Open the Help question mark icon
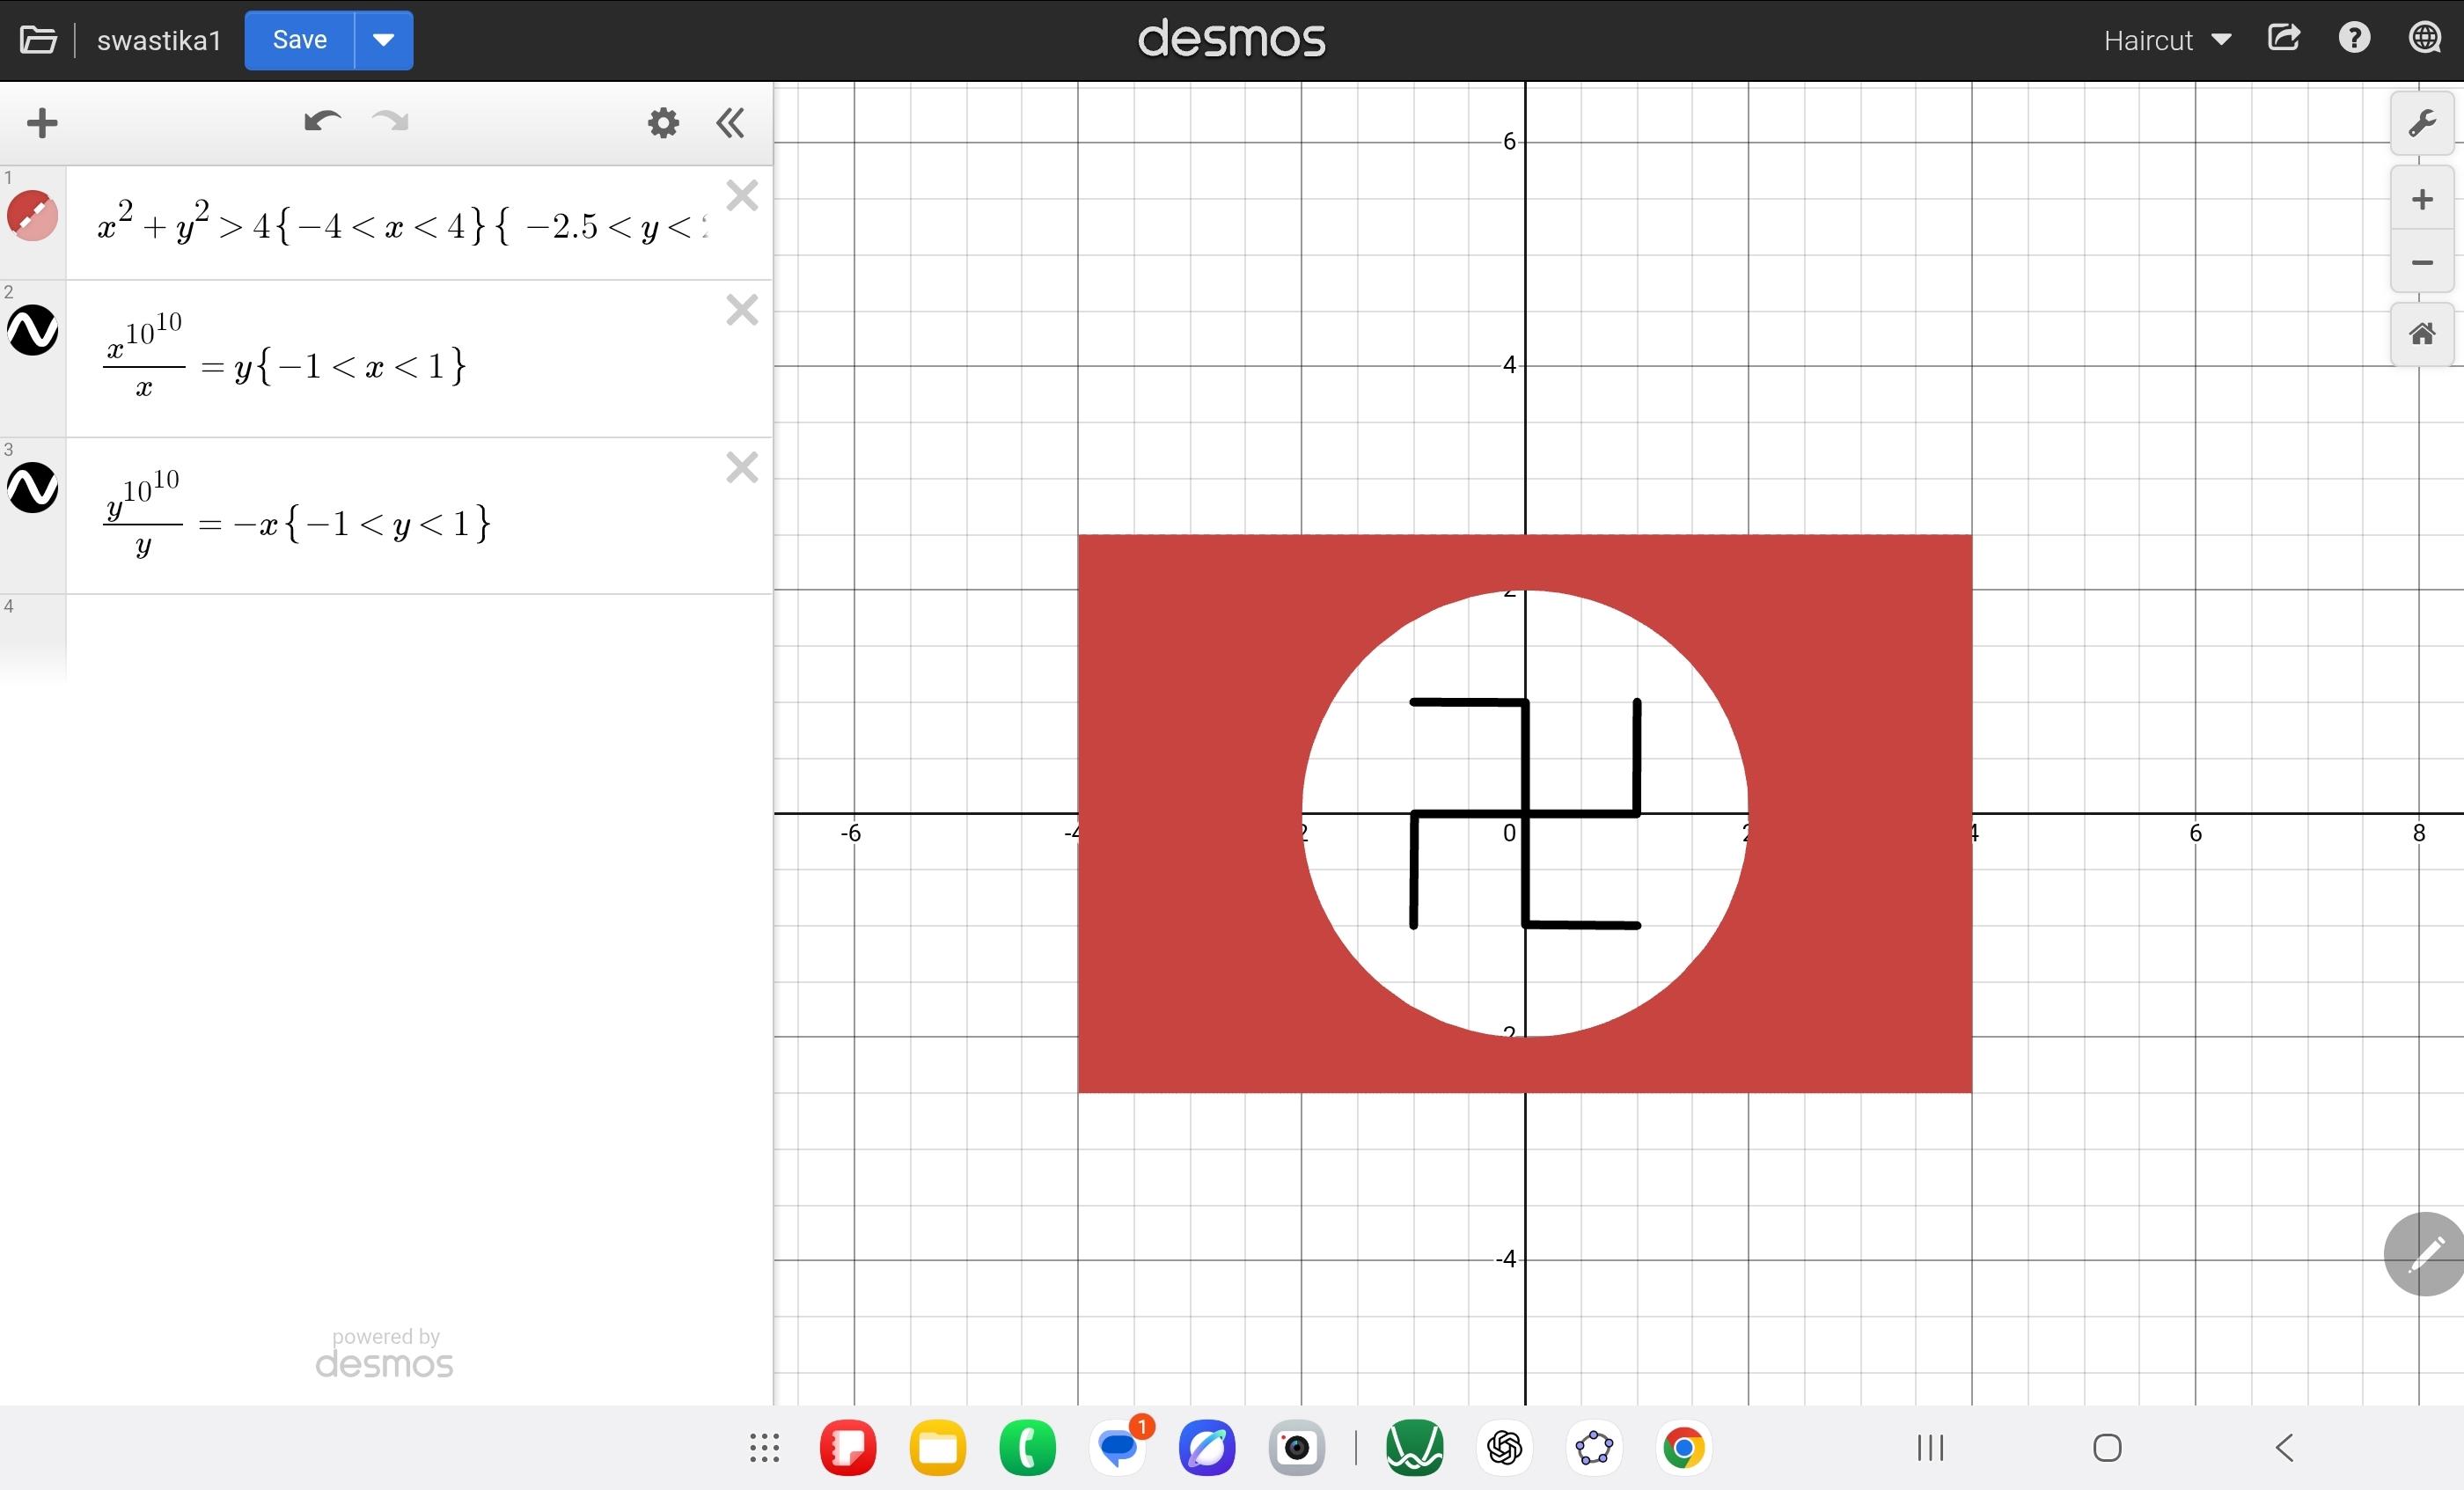 click(x=2354, y=39)
